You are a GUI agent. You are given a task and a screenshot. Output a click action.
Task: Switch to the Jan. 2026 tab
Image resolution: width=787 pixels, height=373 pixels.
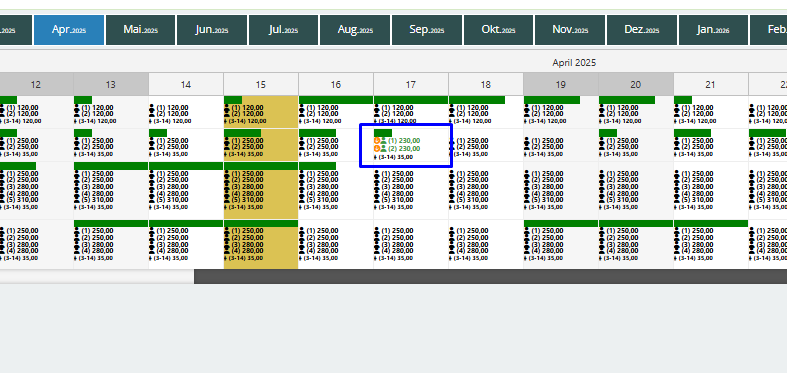tap(713, 30)
